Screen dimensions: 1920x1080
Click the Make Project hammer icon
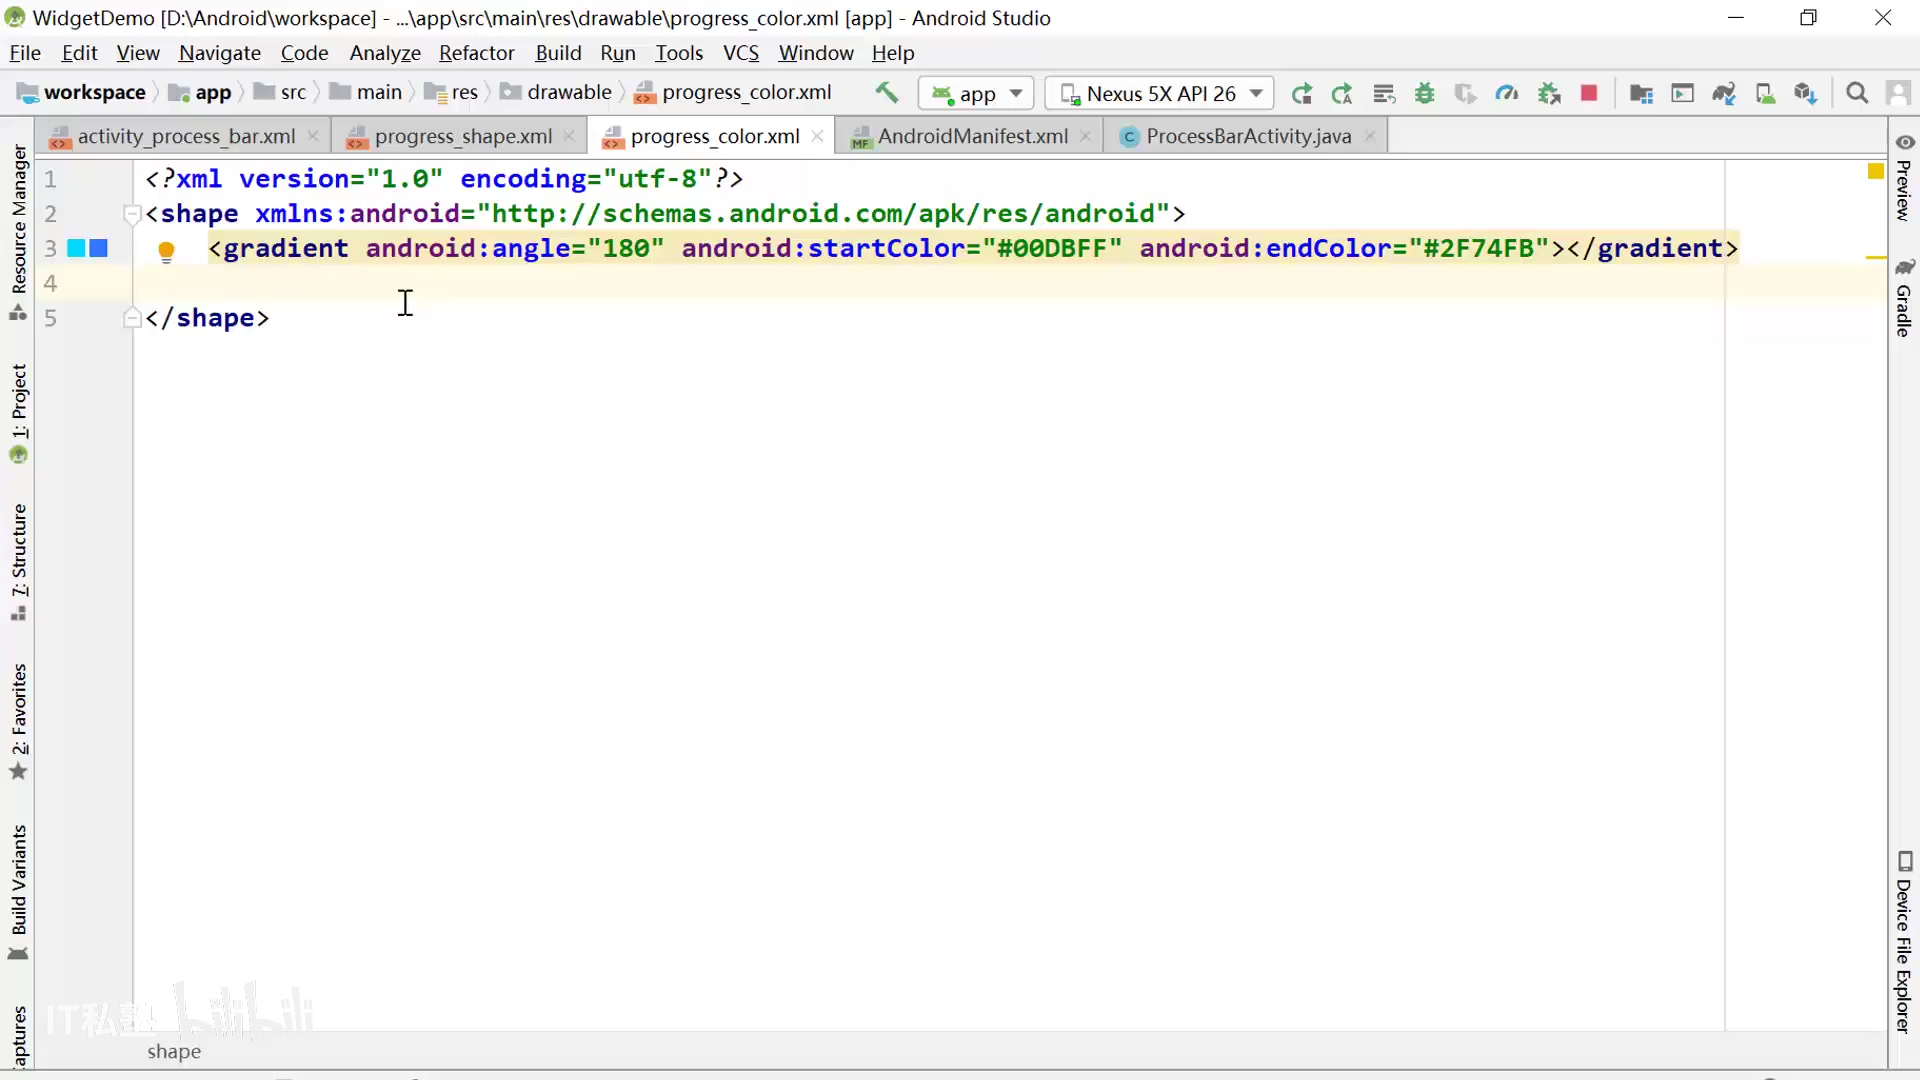pyautogui.click(x=886, y=93)
